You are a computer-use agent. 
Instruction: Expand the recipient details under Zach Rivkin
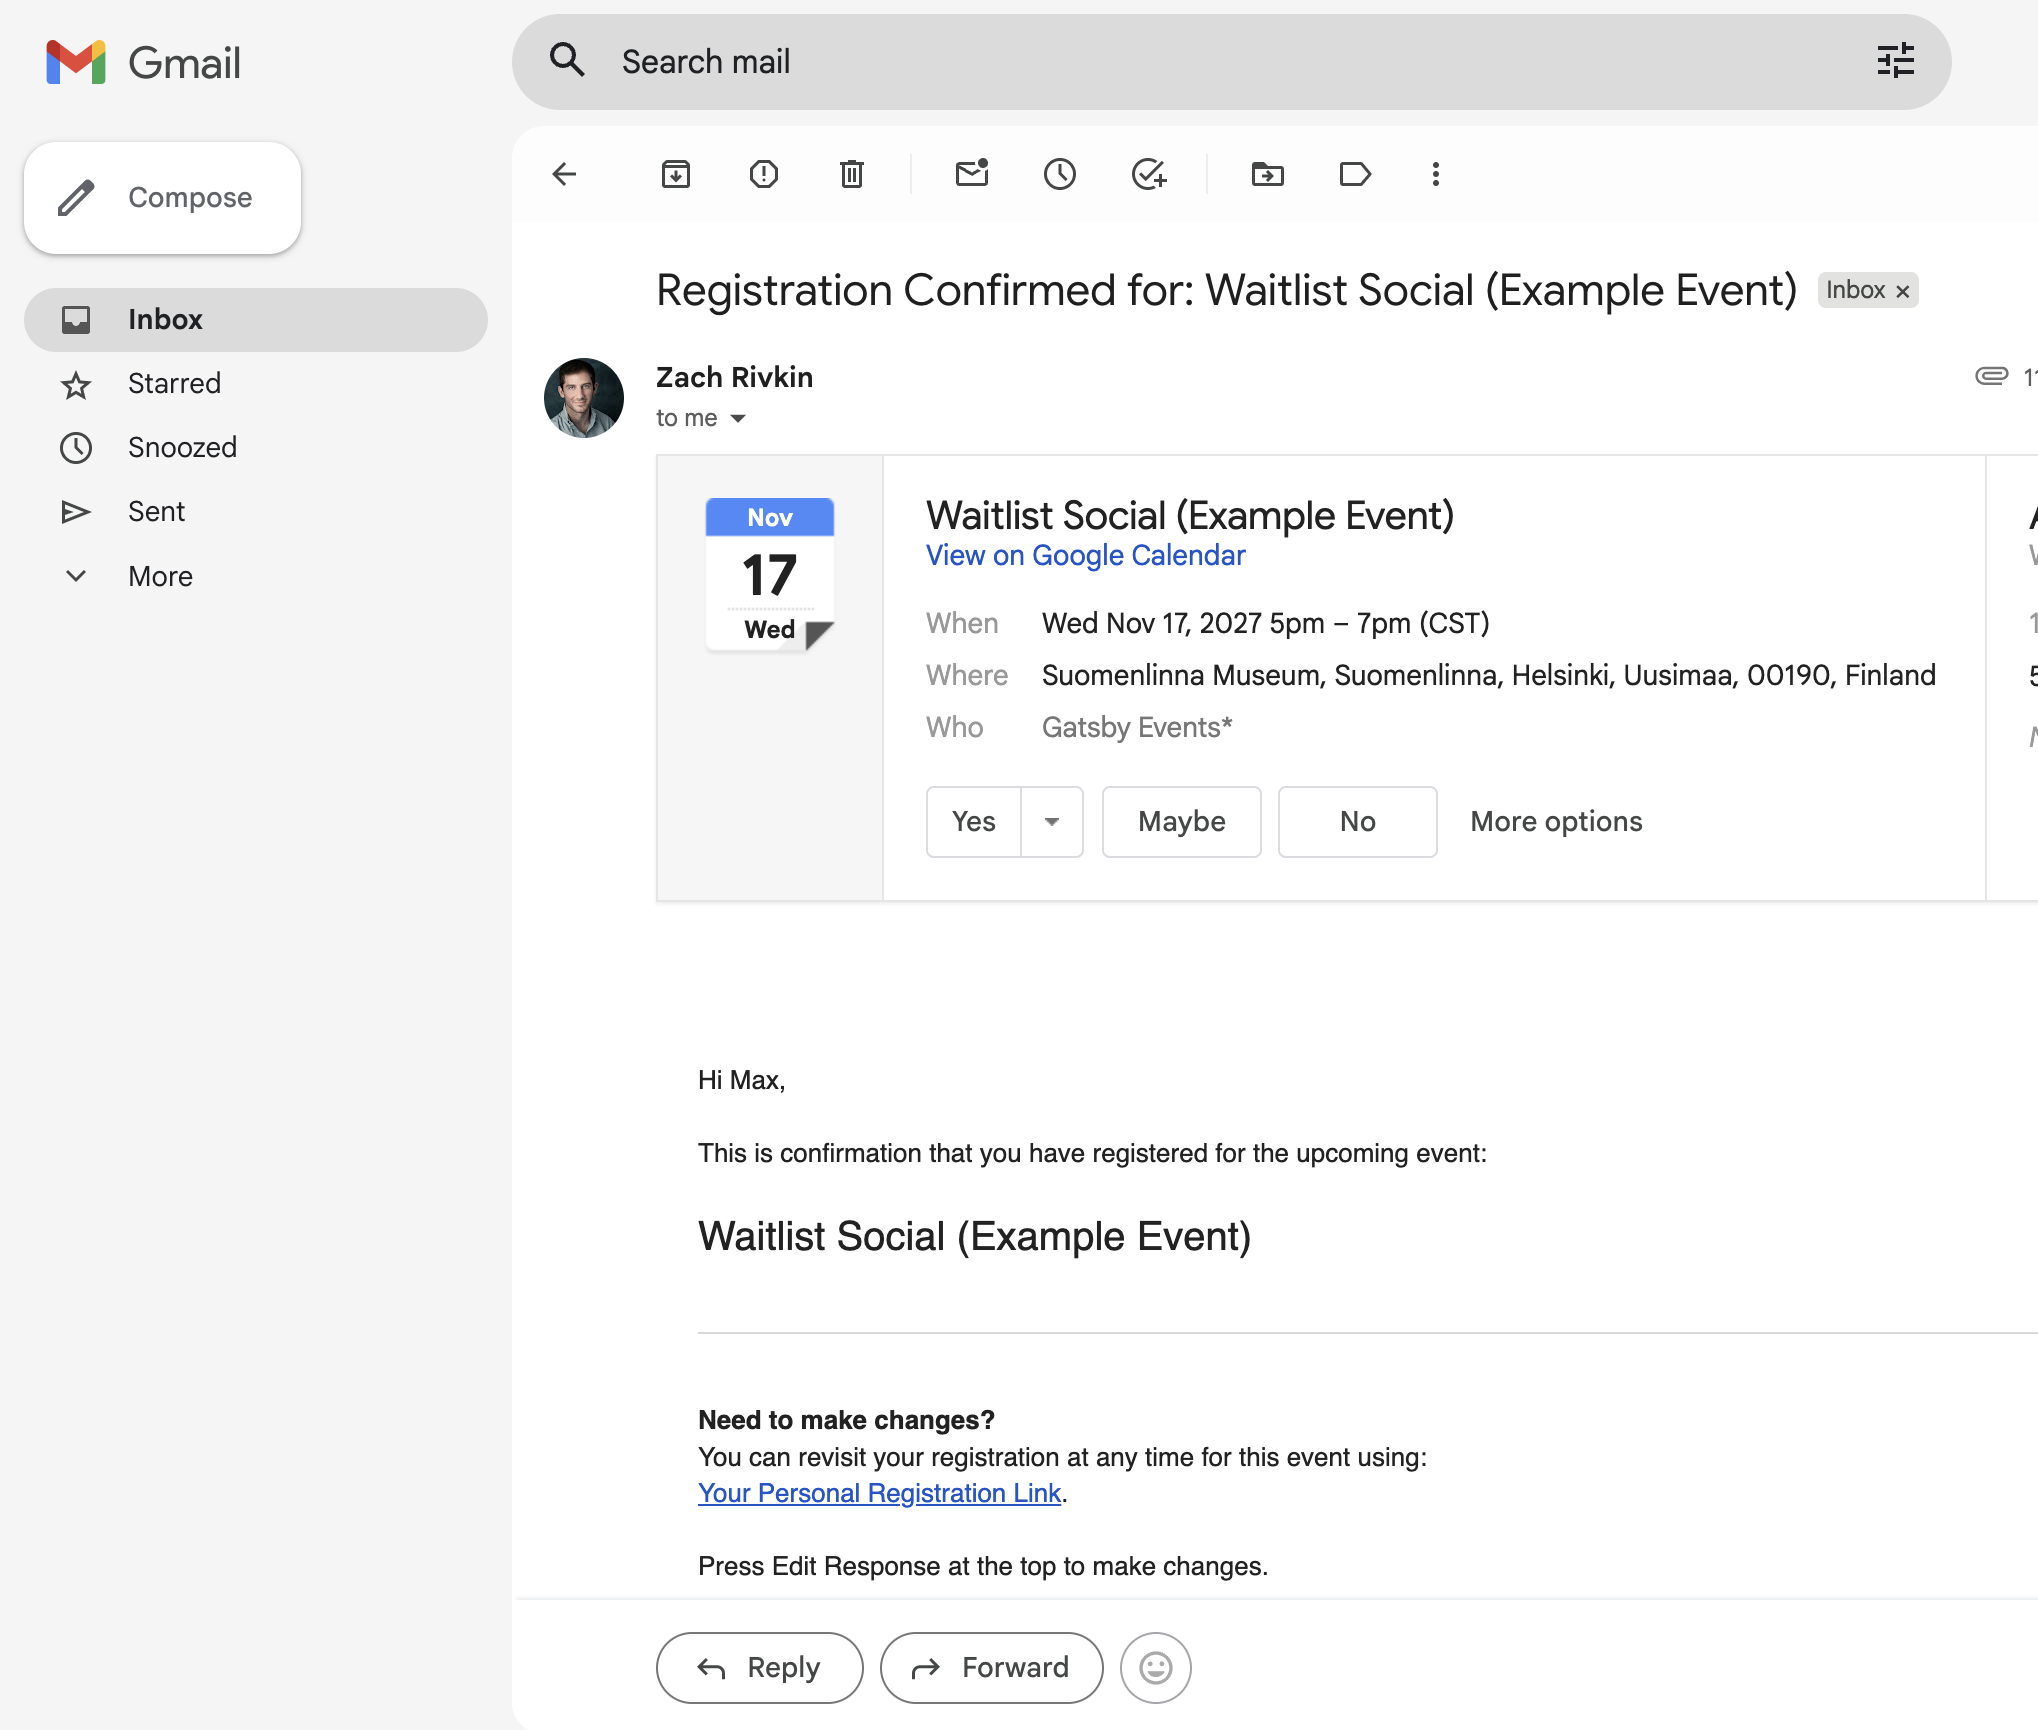click(739, 418)
